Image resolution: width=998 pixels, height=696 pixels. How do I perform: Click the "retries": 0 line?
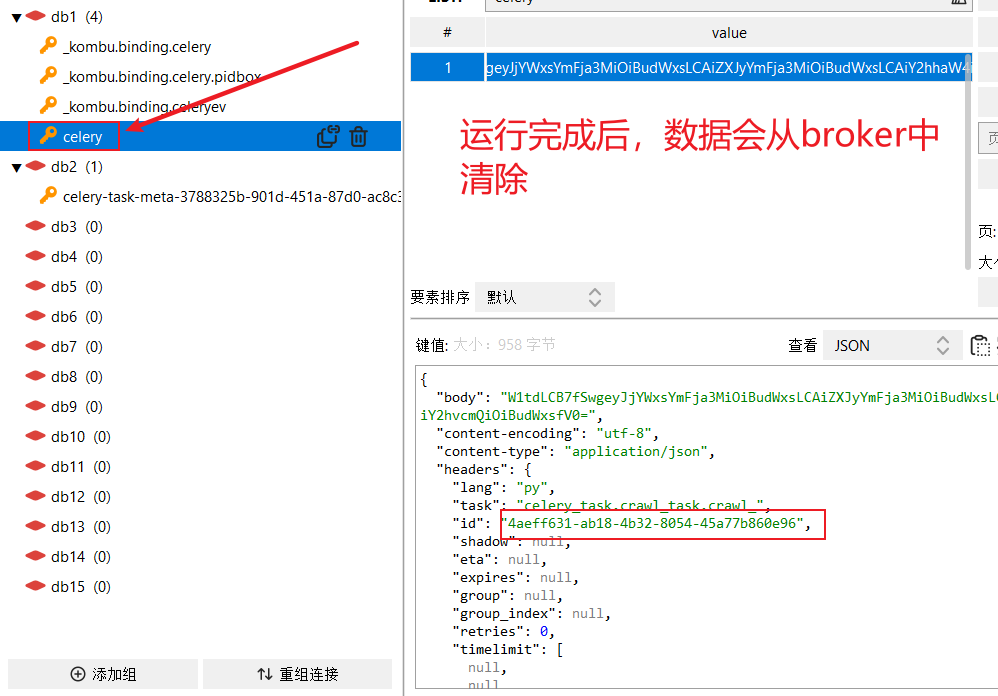503,632
